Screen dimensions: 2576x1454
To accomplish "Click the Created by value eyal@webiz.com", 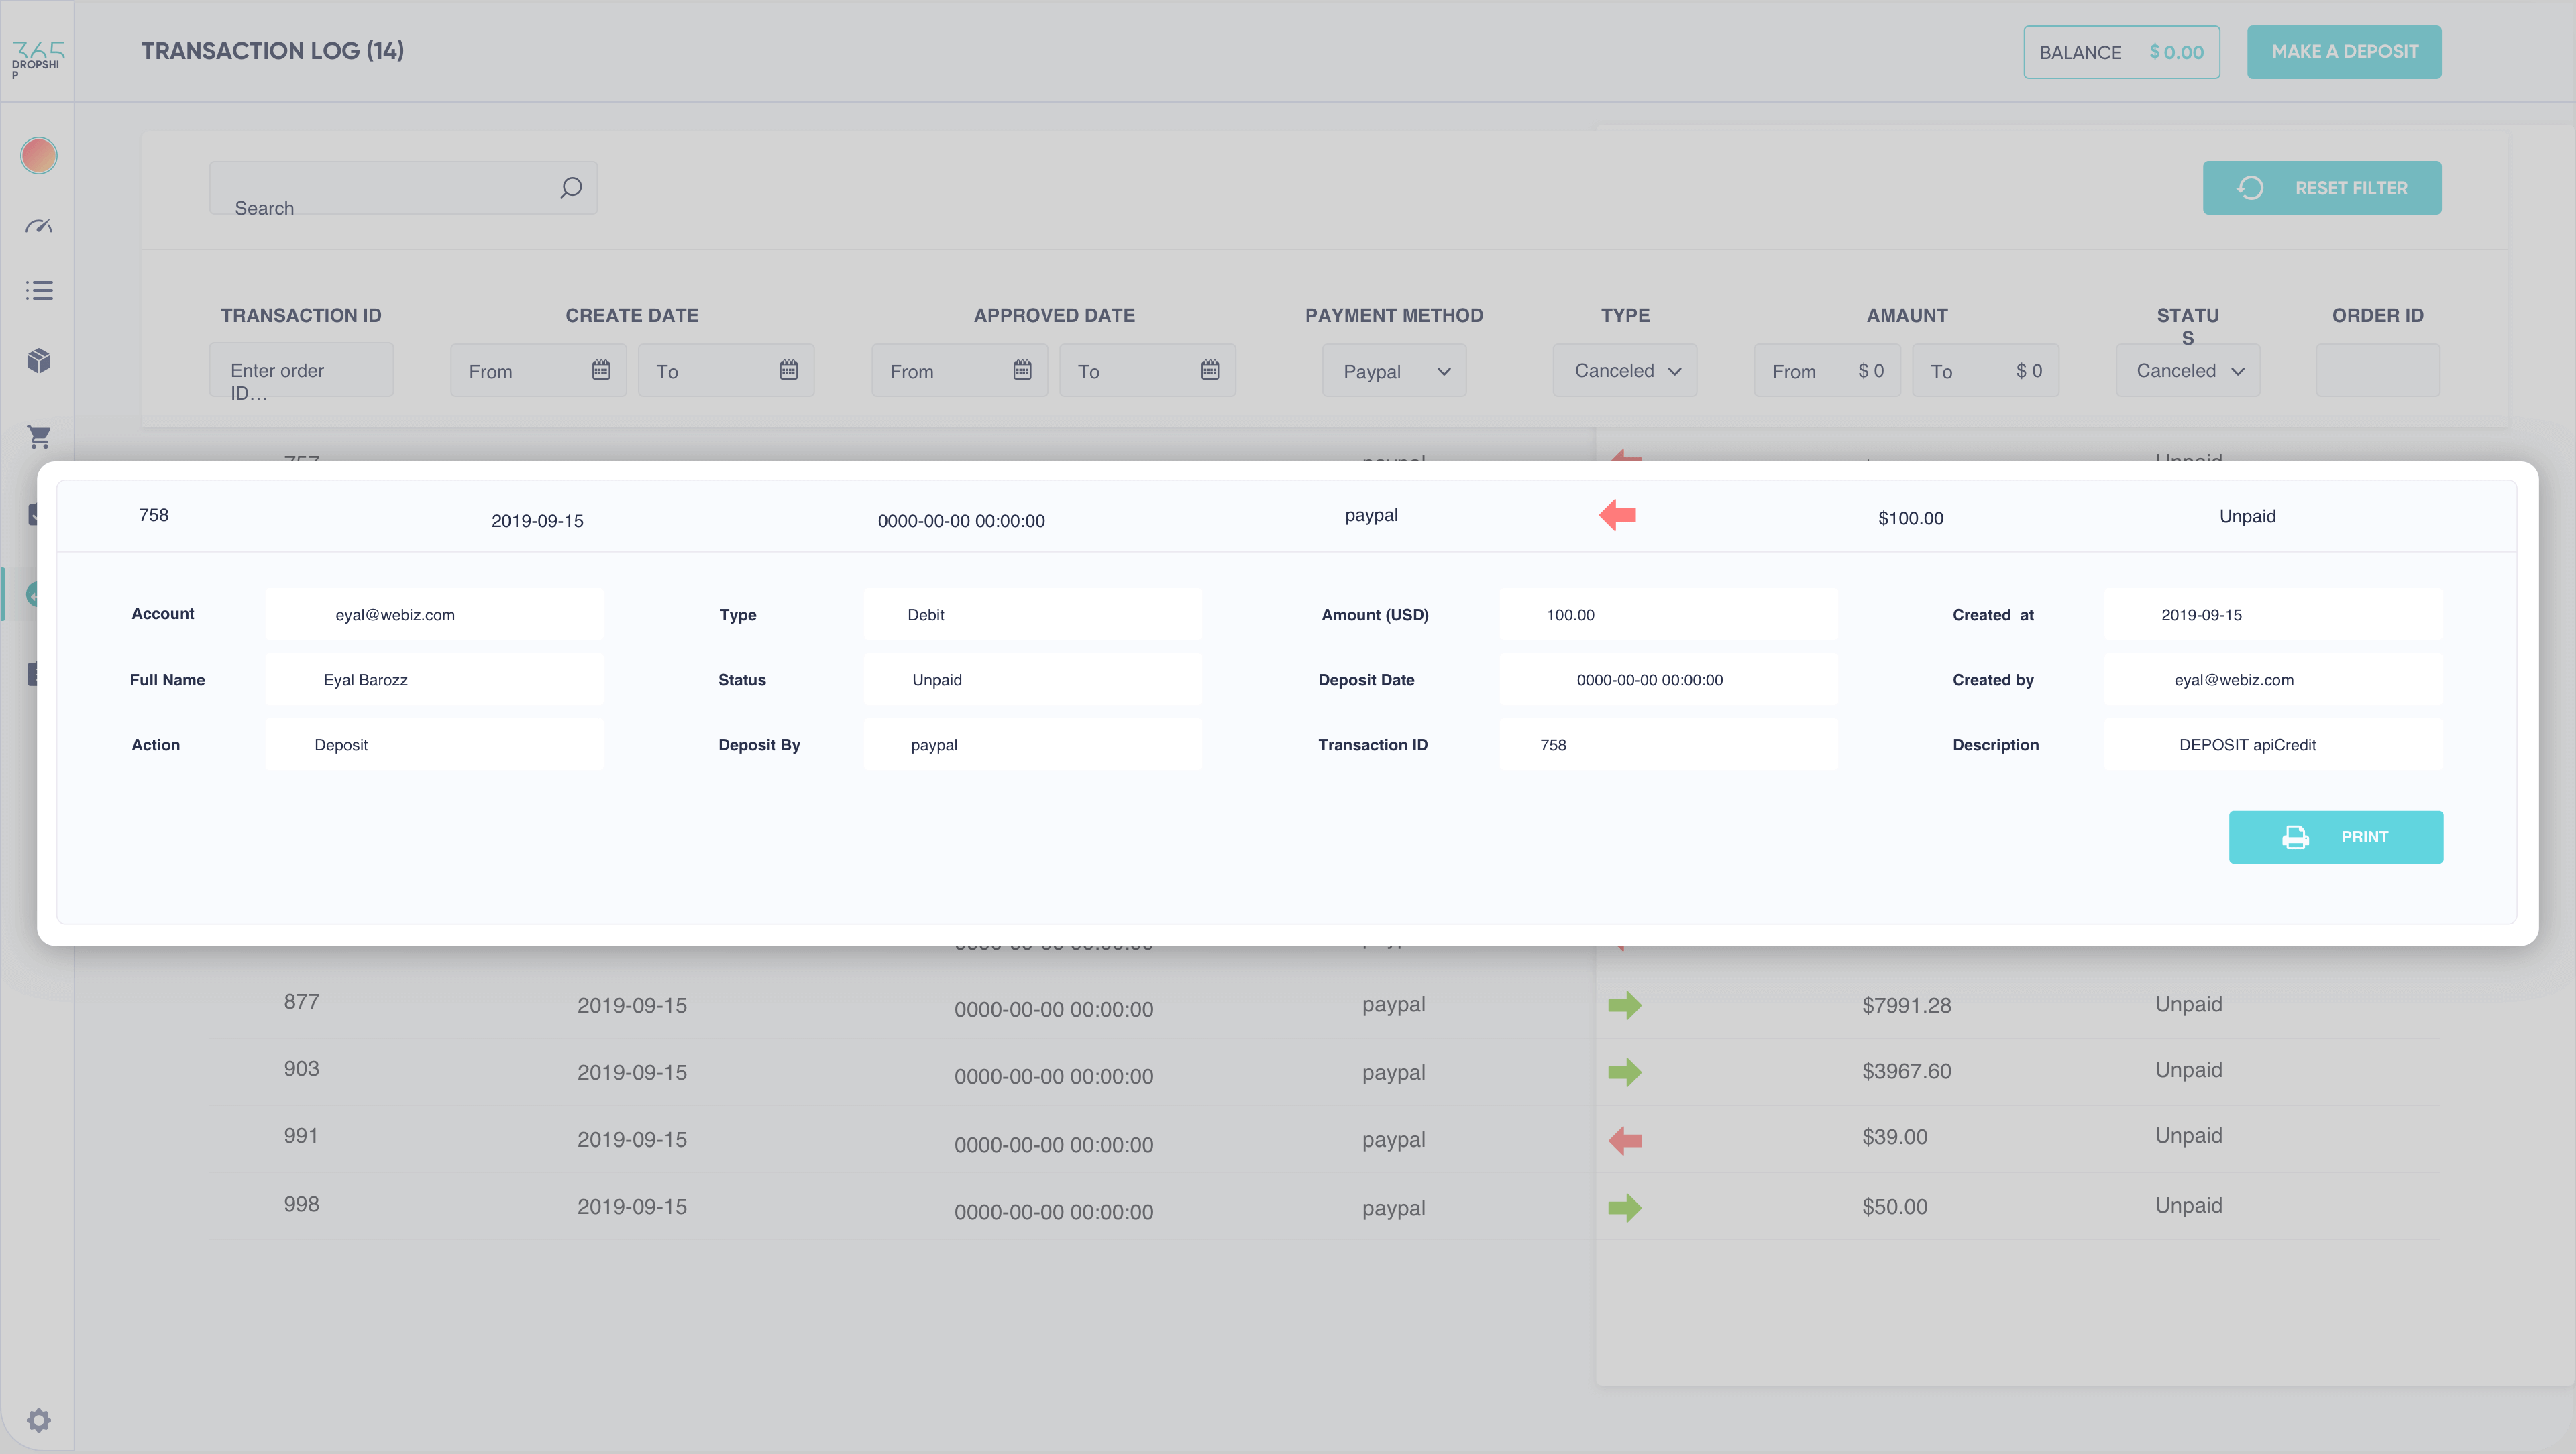I will [x=2234, y=680].
